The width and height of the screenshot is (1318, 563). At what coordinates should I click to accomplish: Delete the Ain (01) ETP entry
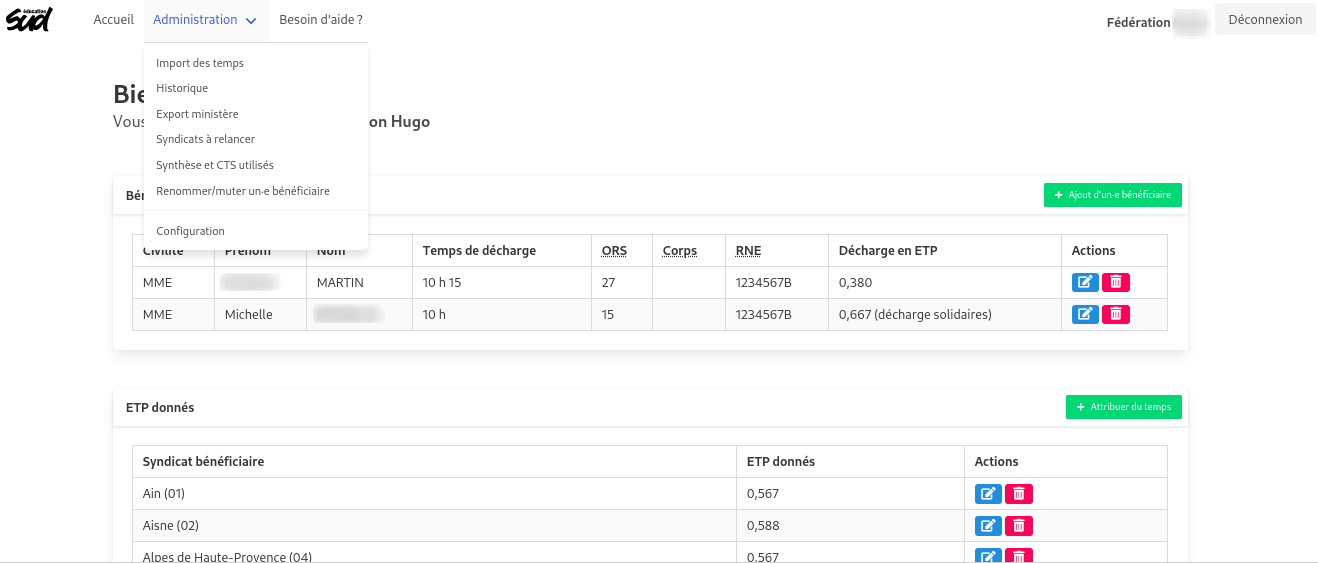click(x=1019, y=494)
